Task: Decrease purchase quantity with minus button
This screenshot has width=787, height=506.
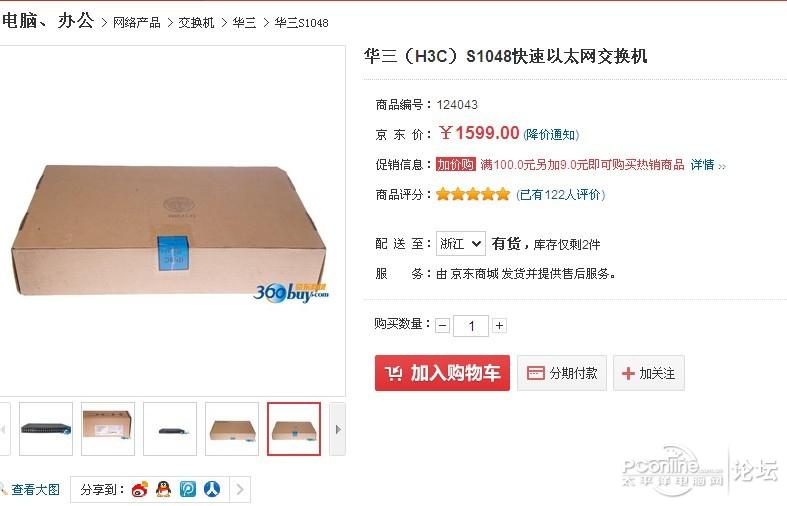Action: coord(442,326)
